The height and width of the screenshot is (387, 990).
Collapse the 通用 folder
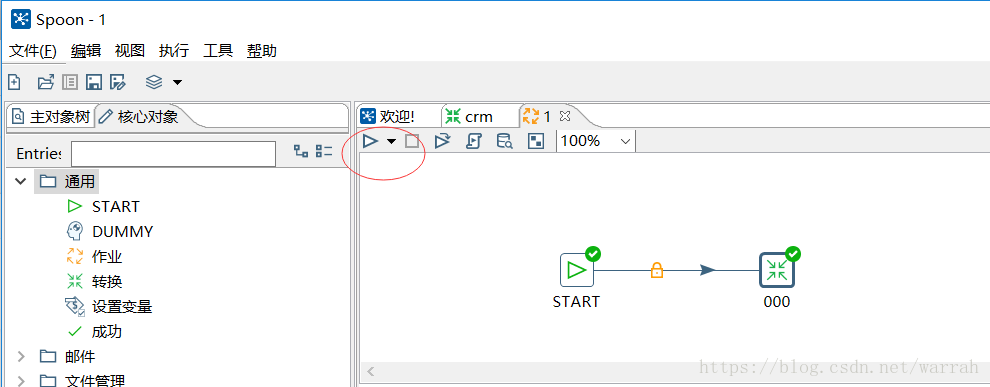[21, 182]
